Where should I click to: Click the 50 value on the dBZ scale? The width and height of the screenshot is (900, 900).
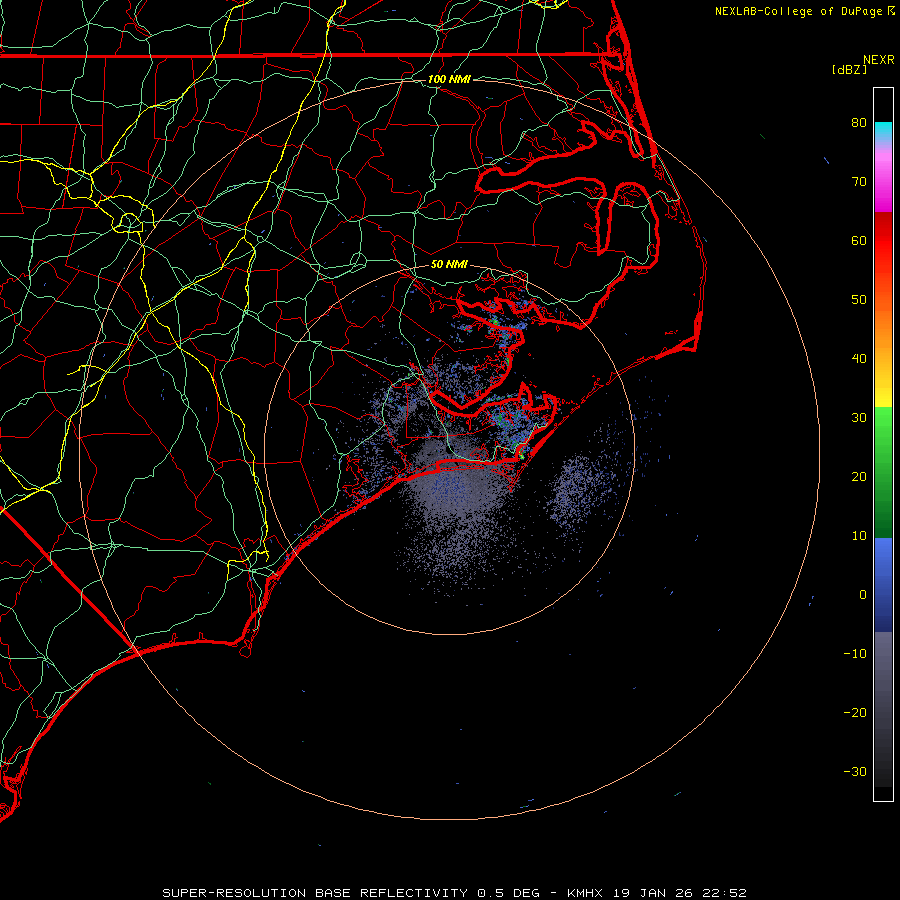[859, 300]
